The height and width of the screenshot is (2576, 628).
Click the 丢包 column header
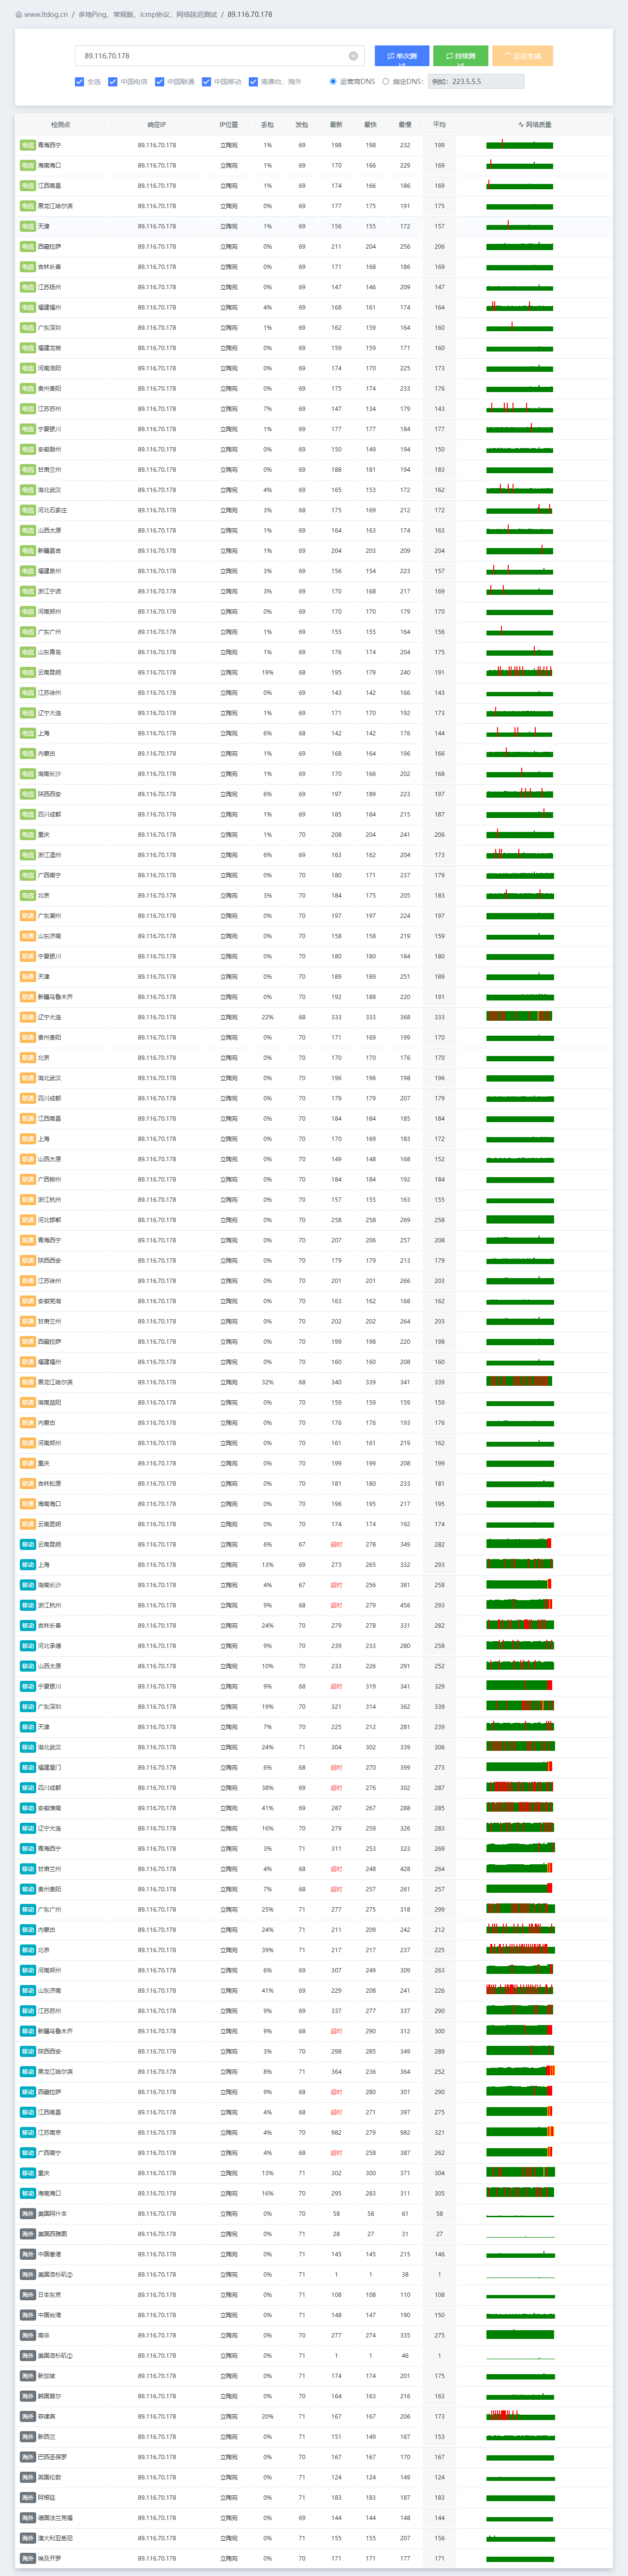point(267,125)
